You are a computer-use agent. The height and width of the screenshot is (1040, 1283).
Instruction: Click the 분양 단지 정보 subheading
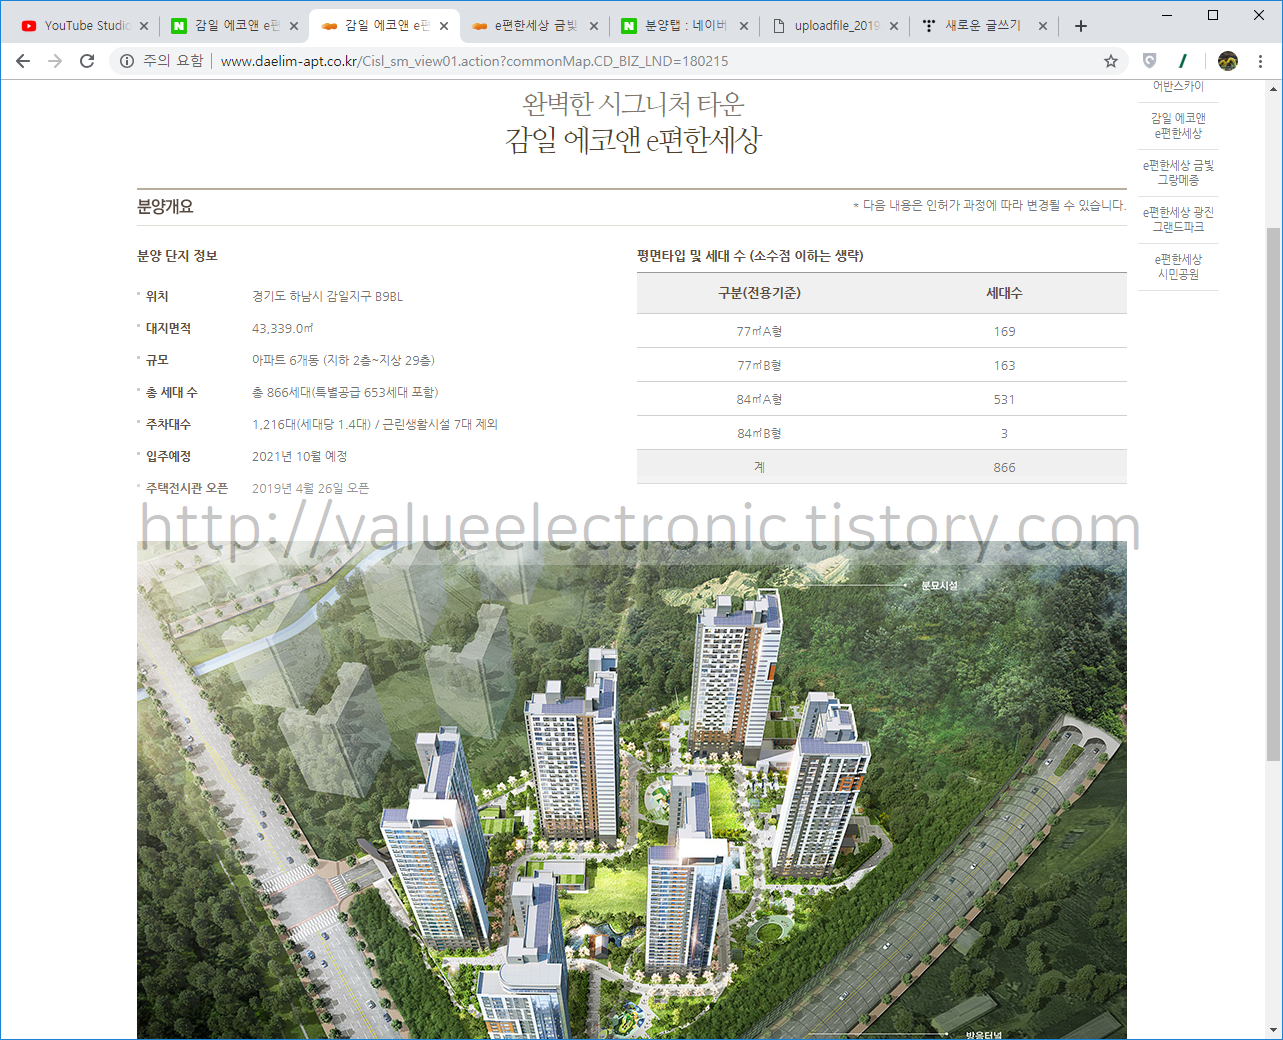coord(177,256)
